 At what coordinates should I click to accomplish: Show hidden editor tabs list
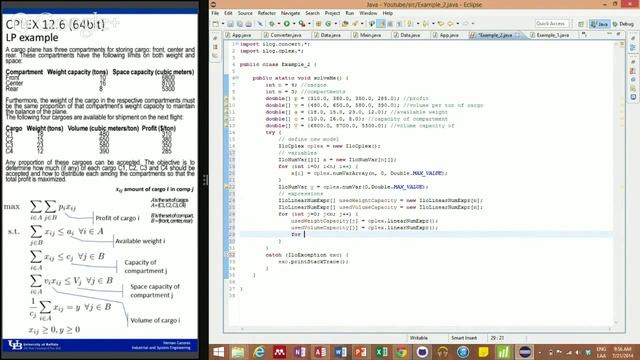(584, 35)
